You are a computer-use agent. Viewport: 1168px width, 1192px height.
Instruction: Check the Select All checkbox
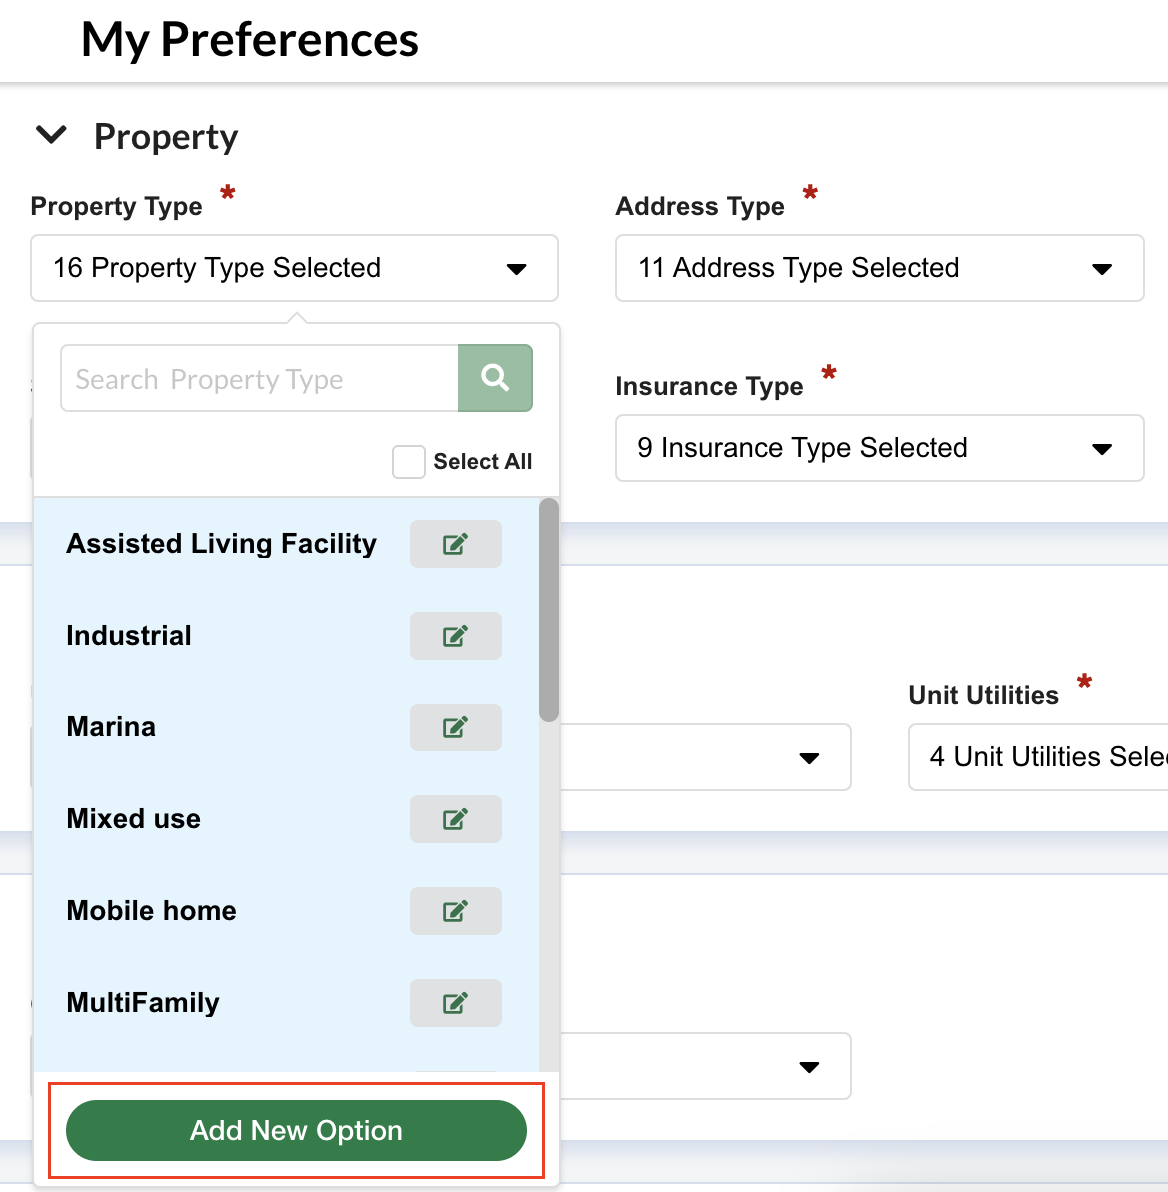(x=408, y=461)
